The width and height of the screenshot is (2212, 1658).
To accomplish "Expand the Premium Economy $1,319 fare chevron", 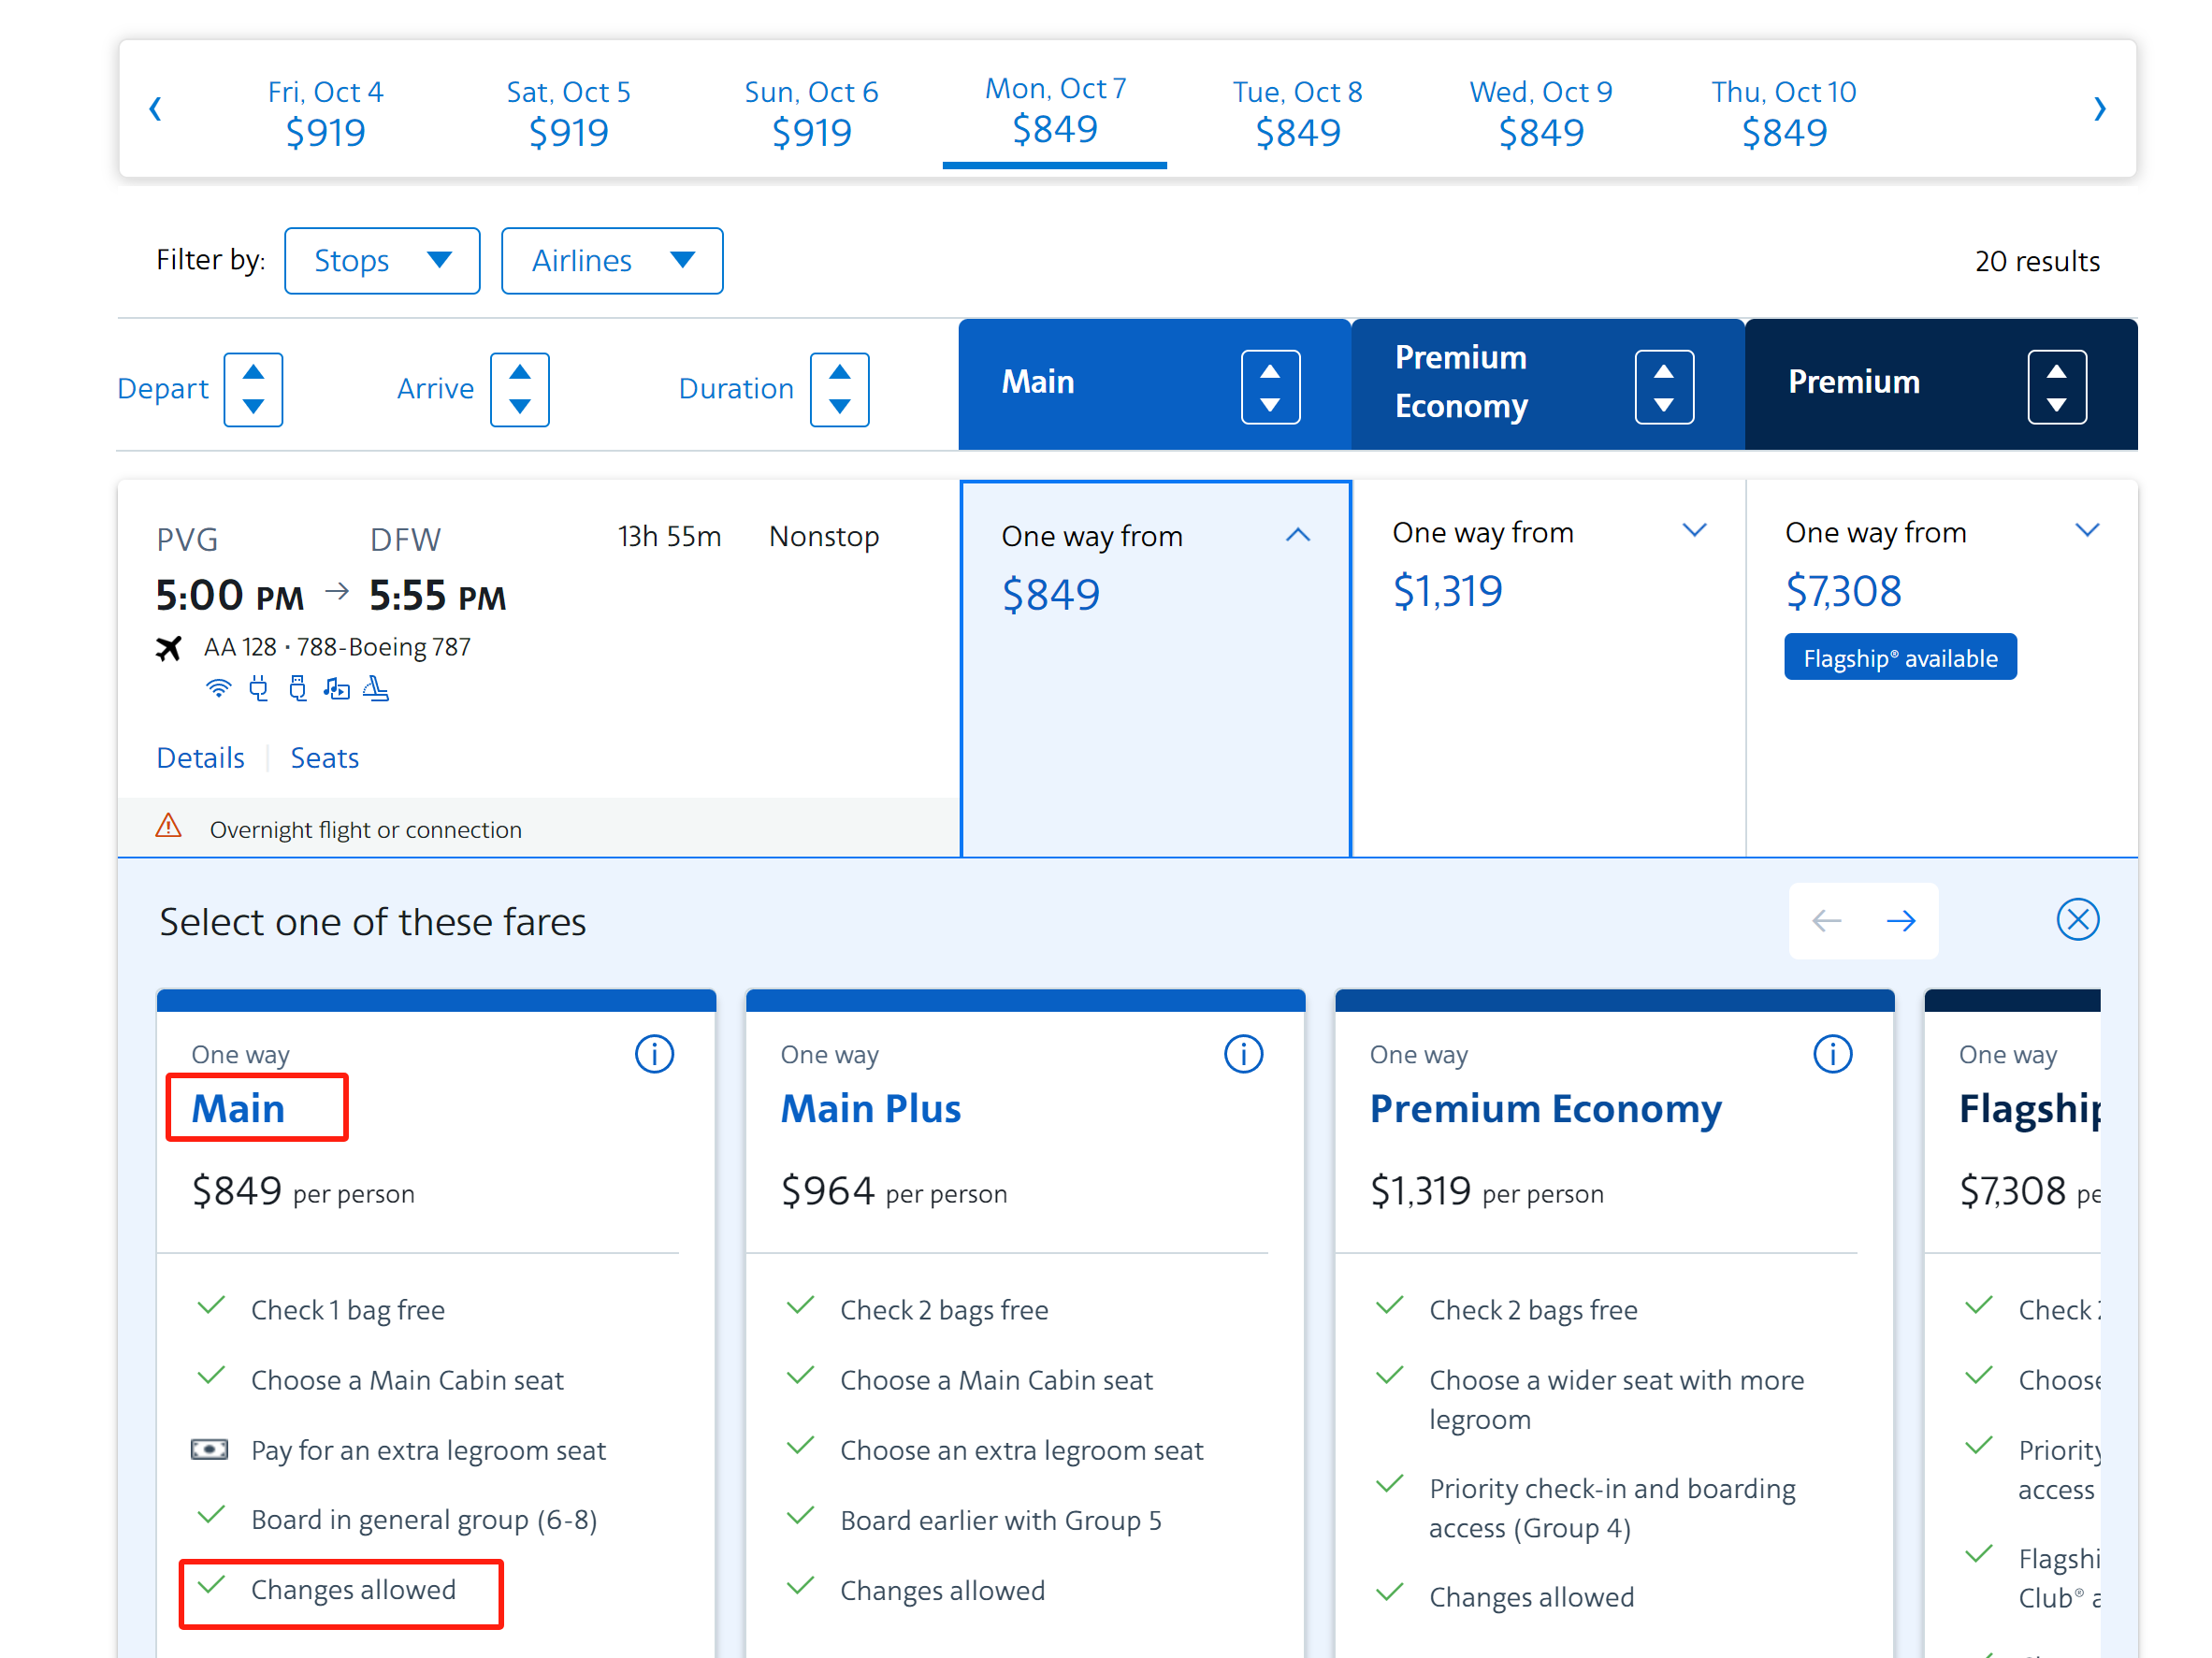I will (x=1694, y=530).
